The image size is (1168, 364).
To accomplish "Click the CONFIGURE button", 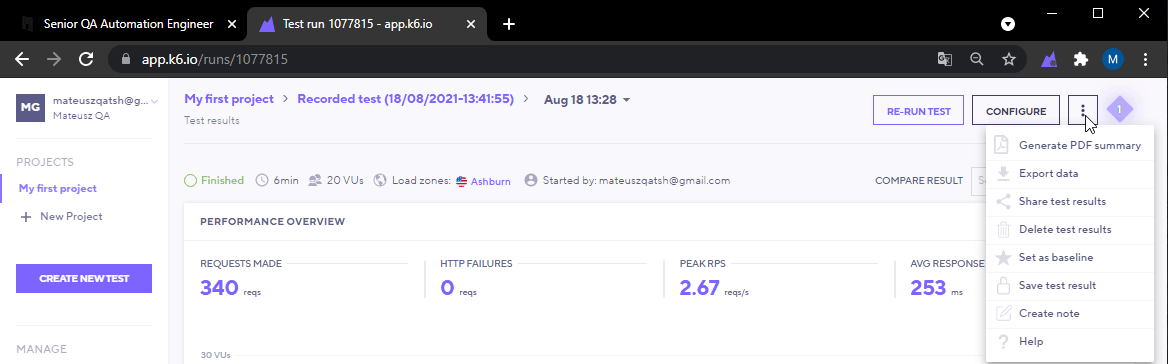I will click(1015, 111).
